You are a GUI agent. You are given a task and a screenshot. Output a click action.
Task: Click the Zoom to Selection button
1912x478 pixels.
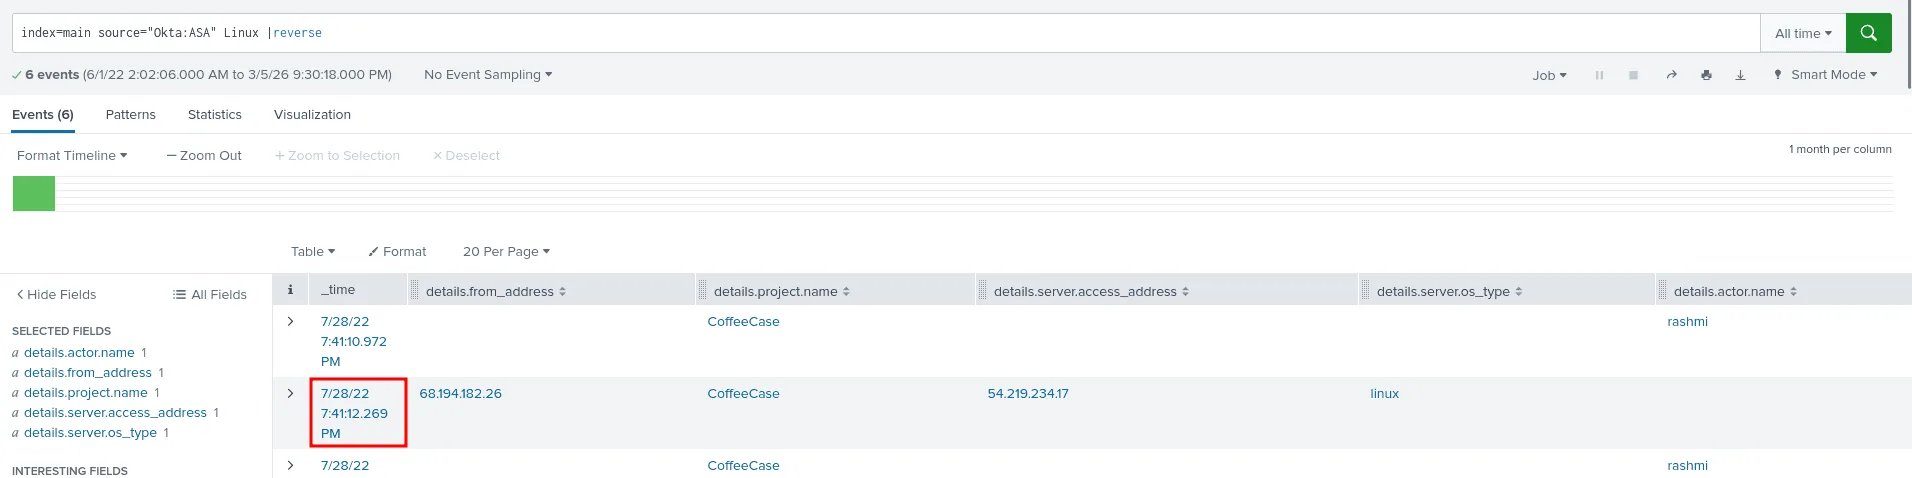[x=337, y=155]
